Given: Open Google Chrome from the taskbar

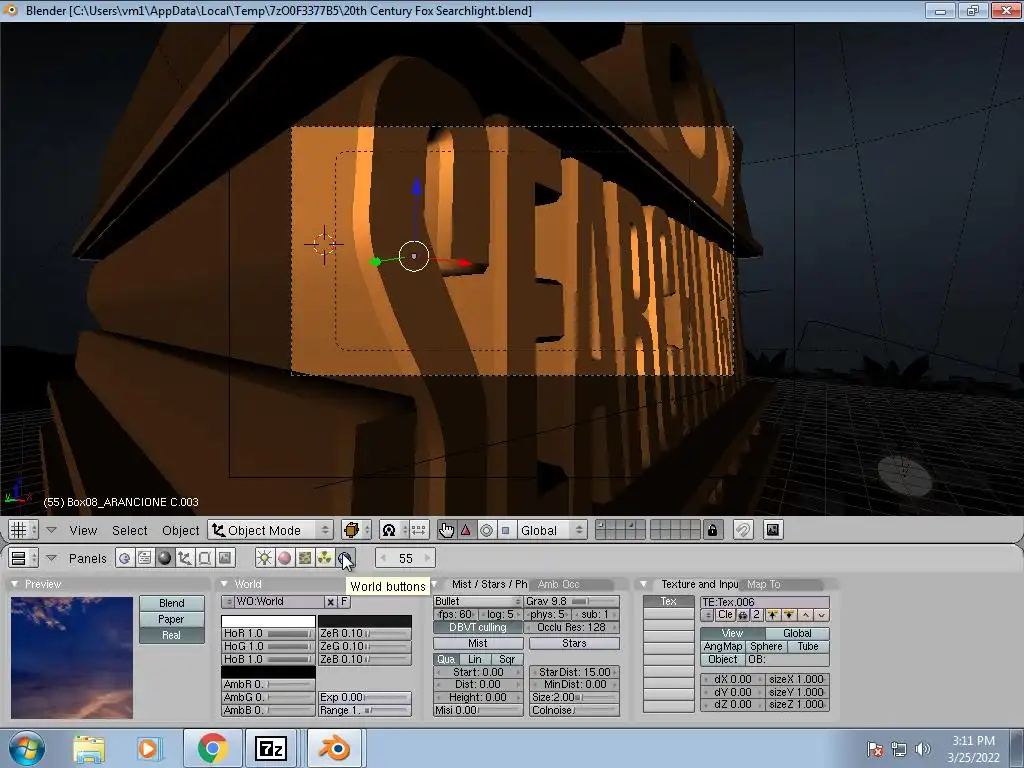Looking at the screenshot, I should 212,748.
